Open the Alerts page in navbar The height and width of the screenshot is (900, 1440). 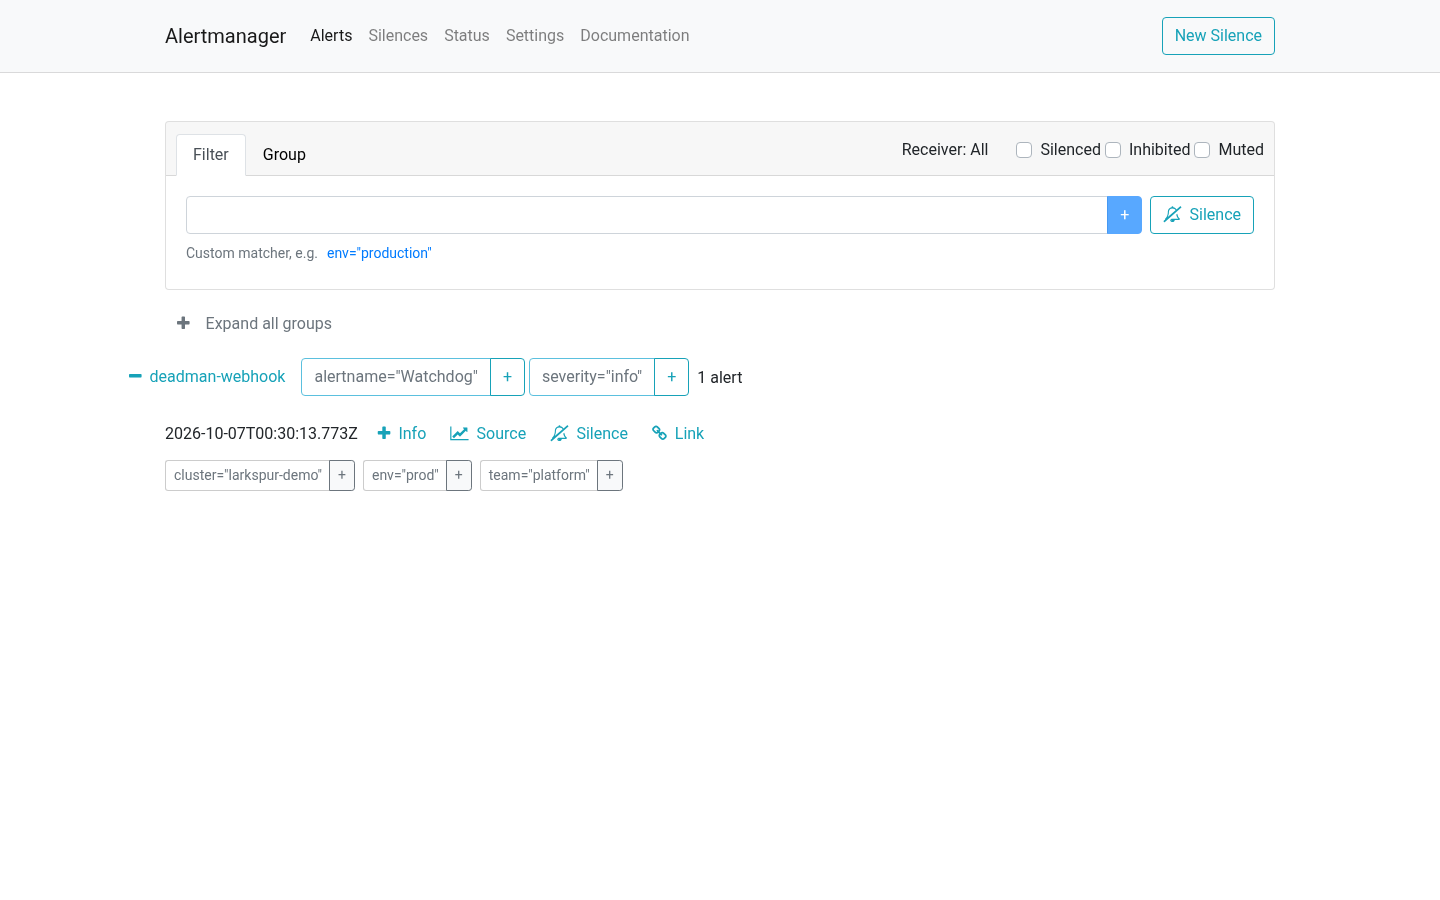tap(331, 36)
